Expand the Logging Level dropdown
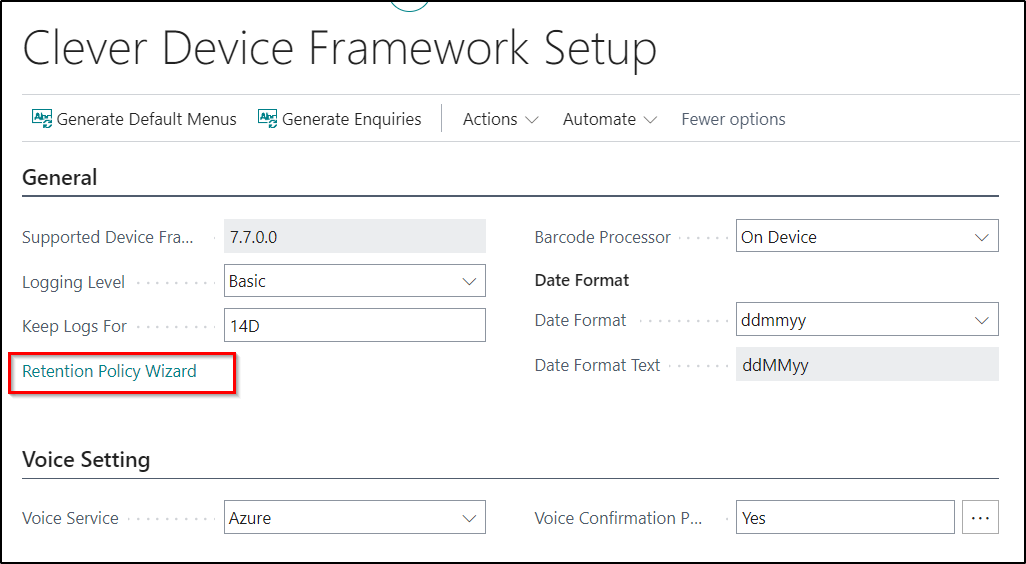 355,281
